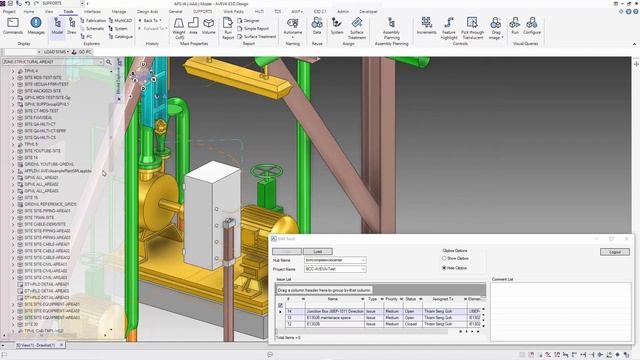The width and height of the screenshot is (640, 360).
Task: Click the Data reuse icon
Action: pos(317,26)
